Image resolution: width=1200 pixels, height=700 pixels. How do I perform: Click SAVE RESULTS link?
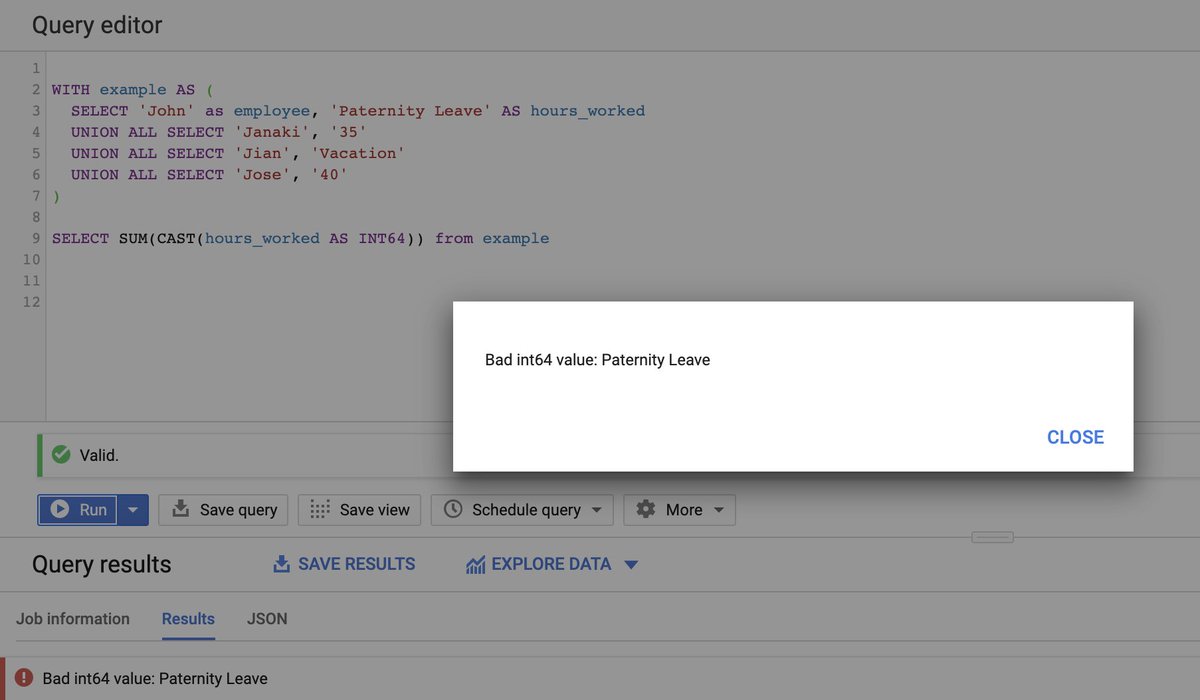tap(344, 564)
